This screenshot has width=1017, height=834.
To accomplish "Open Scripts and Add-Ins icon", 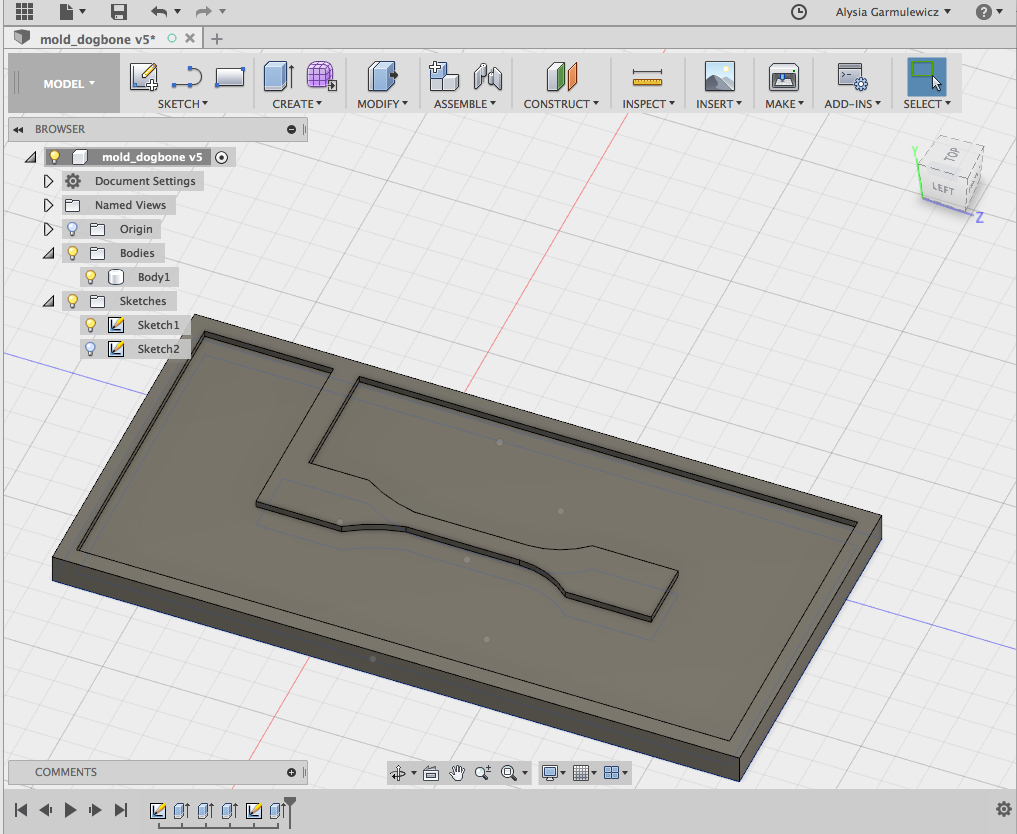I will [x=852, y=77].
